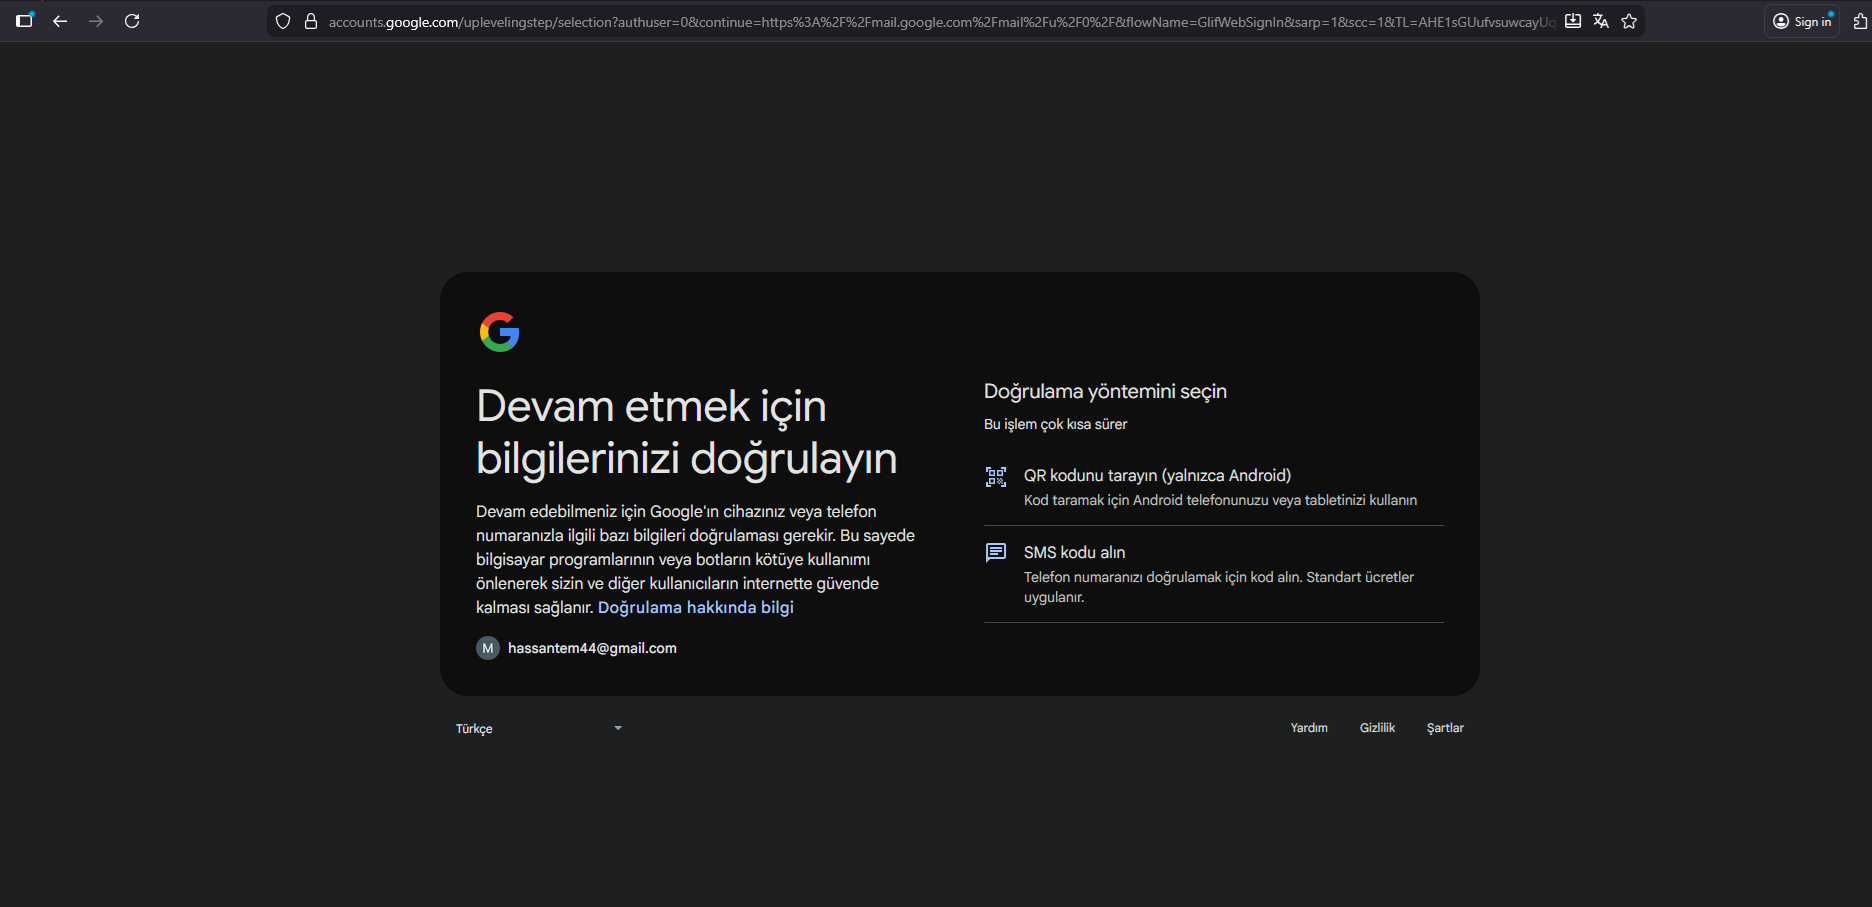Open the sidebar tabs panel icon
1872x907 pixels.
(x=25, y=20)
